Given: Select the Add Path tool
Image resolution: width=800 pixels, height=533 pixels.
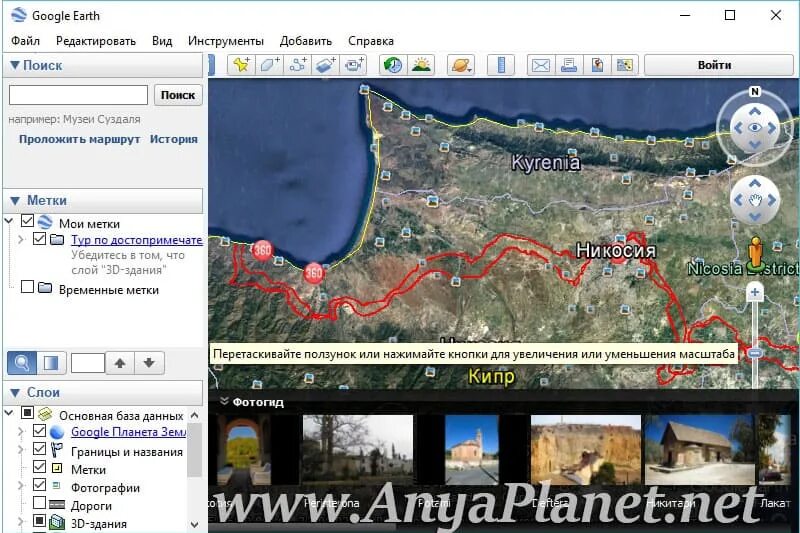Looking at the screenshot, I should tap(297, 65).
